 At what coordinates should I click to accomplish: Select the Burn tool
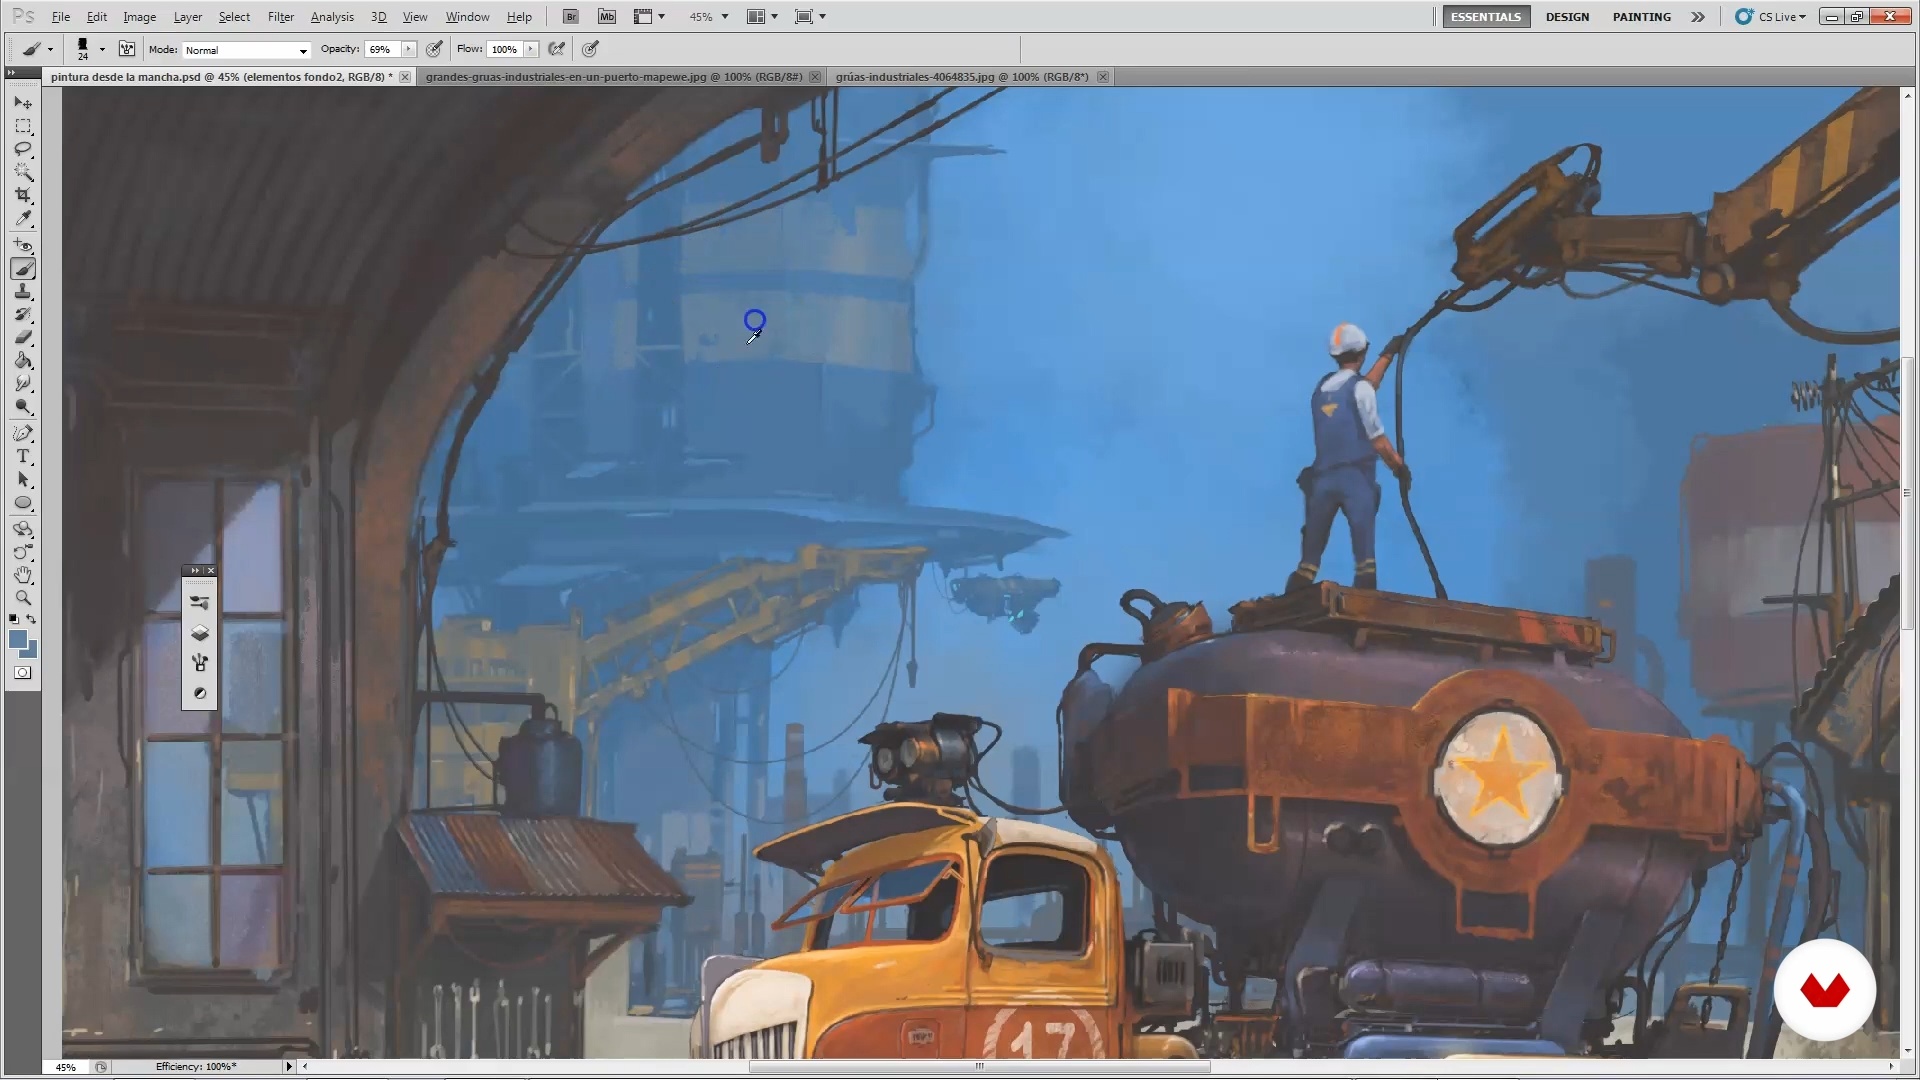[23, 406]
